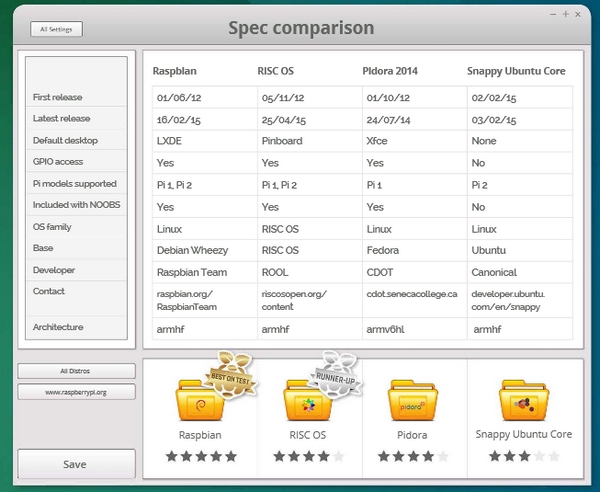This screenshot has width=600, height=492.
Task: Click the Raspbian Team cell
Action: (x=205, y=272)
